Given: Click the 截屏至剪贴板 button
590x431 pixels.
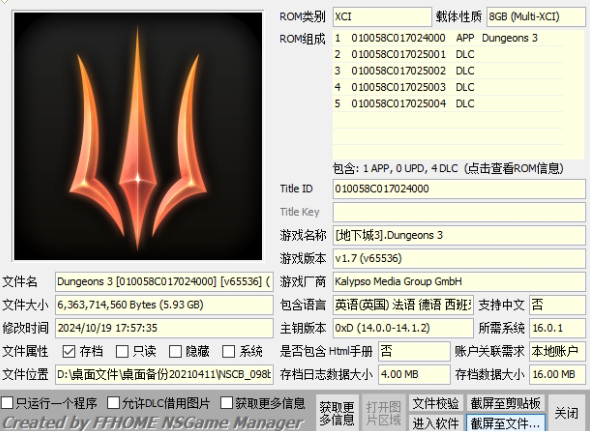Looking at the screenshot, I should click(506, 403).
